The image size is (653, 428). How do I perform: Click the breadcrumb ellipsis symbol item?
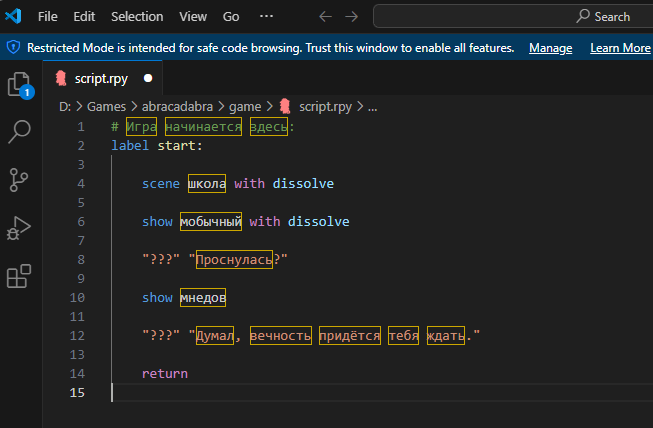(x=373, y=107)
